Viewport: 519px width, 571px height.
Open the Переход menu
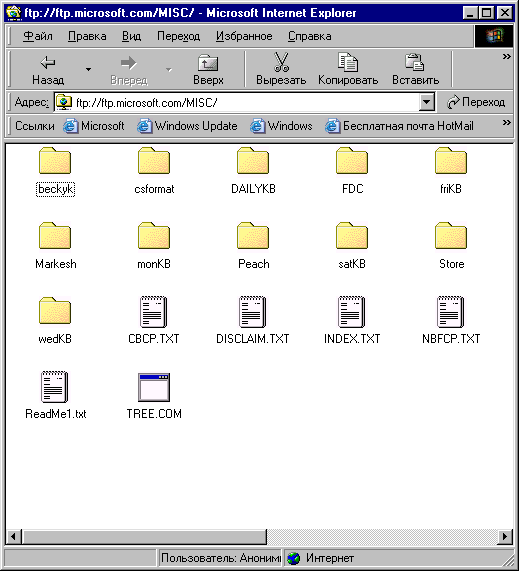click(x=178, y=36)
